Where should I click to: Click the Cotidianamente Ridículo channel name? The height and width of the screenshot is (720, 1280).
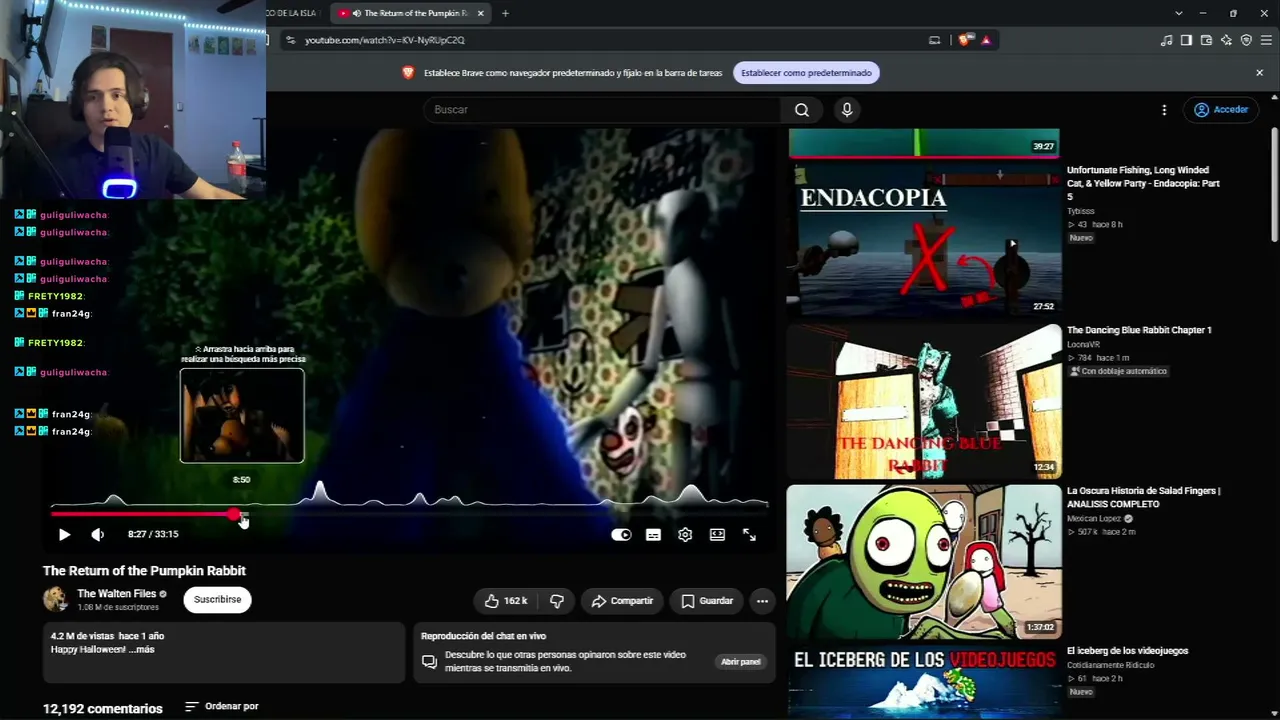click(1110, 665)
